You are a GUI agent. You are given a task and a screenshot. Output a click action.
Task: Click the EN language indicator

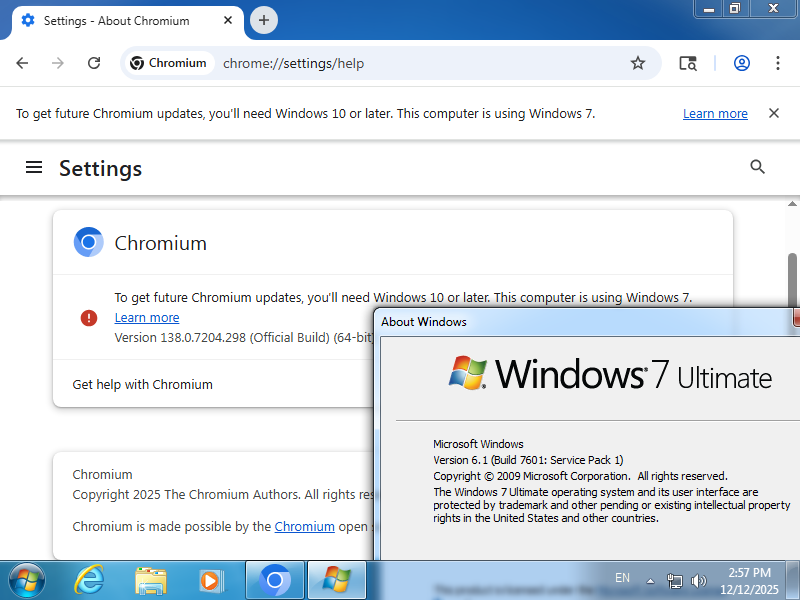tap(622, 578)
